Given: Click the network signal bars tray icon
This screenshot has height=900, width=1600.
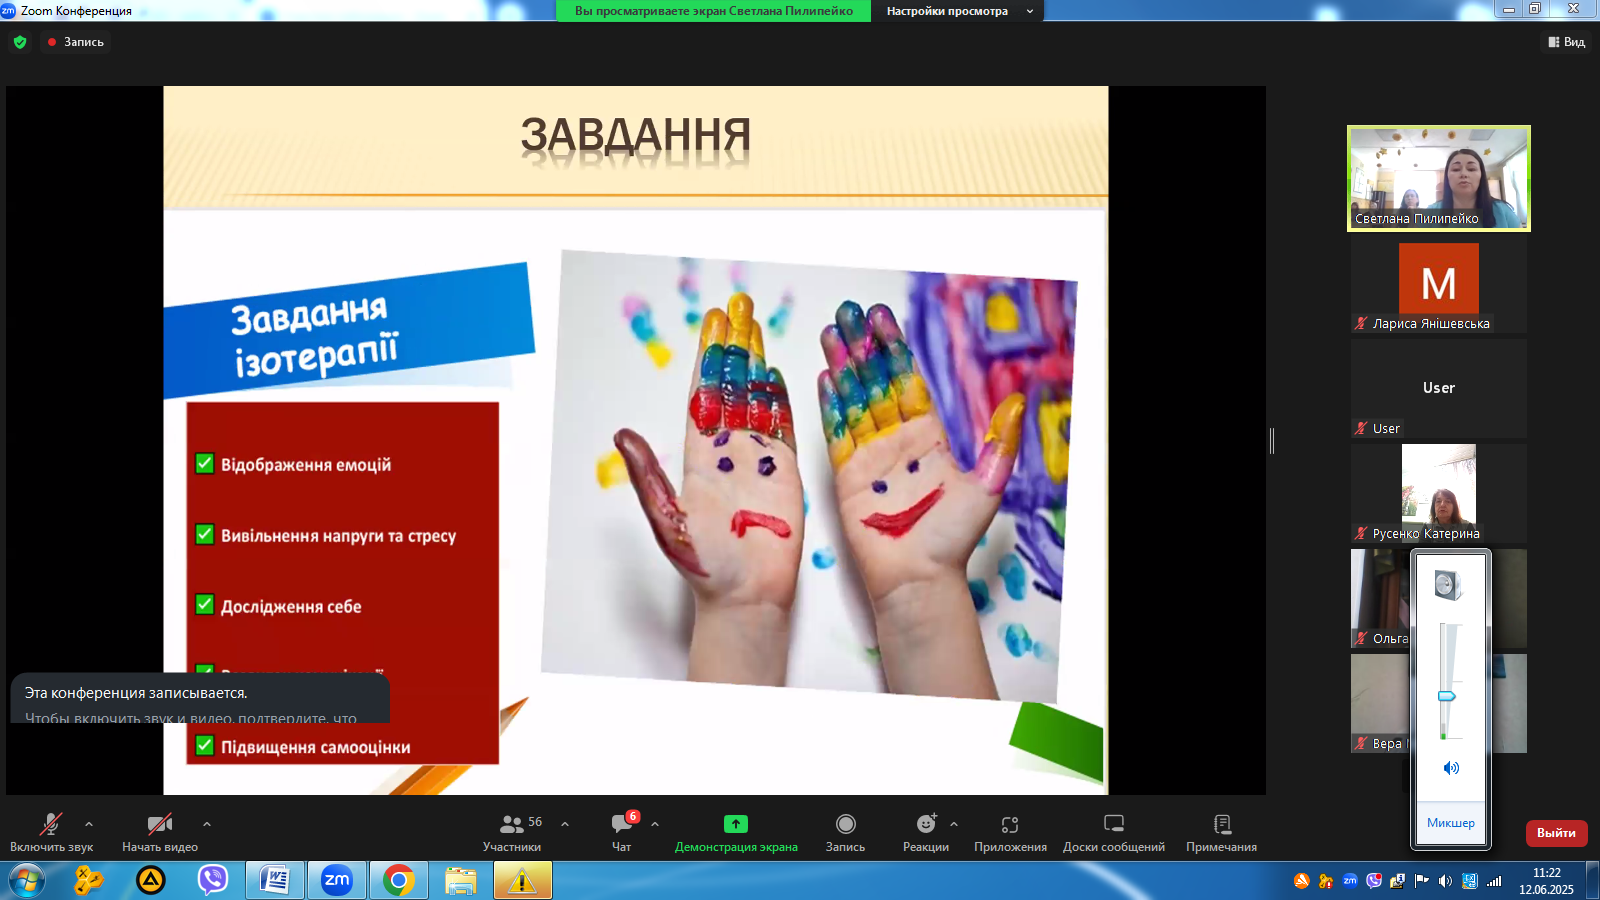Looking at the screenshot, I should coord(1494,881).
